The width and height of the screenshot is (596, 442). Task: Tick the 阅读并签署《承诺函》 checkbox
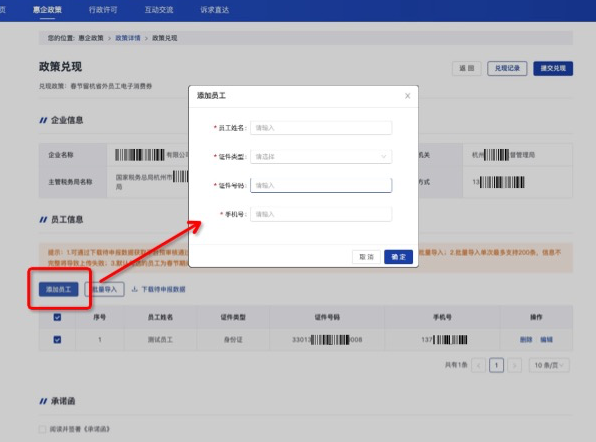(x=42, y=429)
